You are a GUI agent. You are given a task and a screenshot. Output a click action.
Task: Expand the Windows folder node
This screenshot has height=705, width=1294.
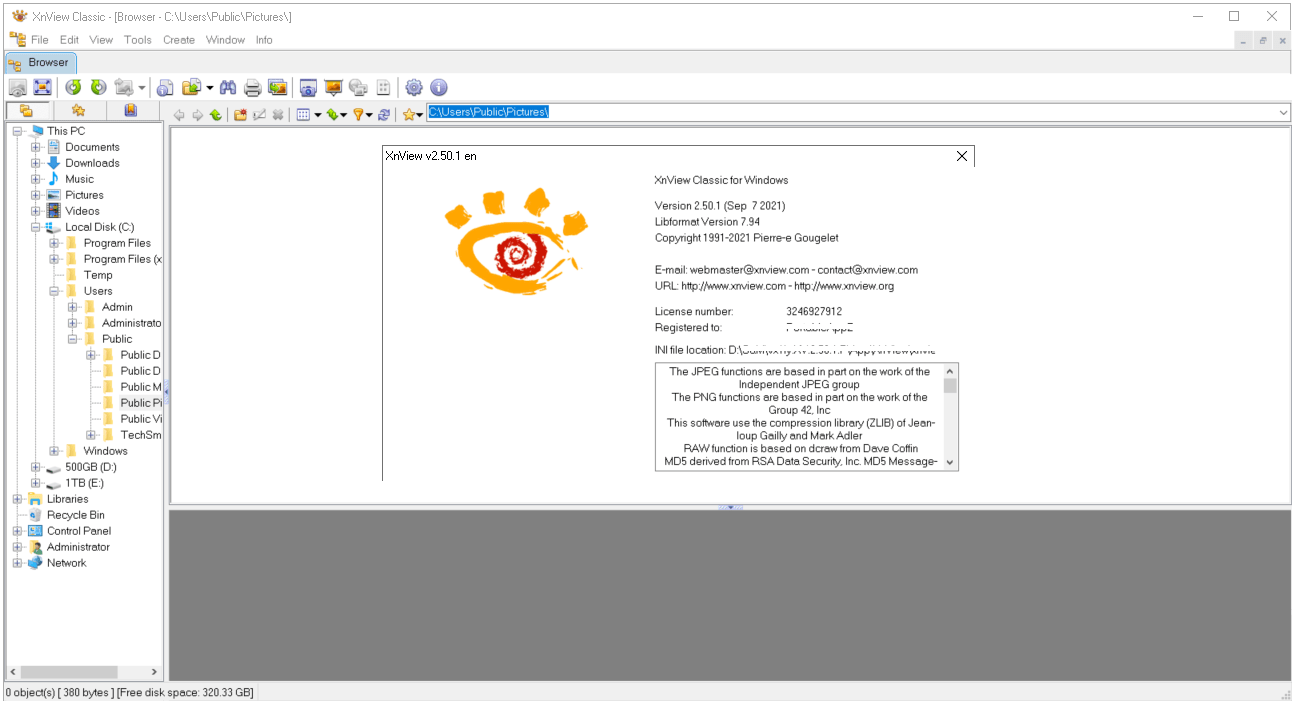(x=54, y=451)
